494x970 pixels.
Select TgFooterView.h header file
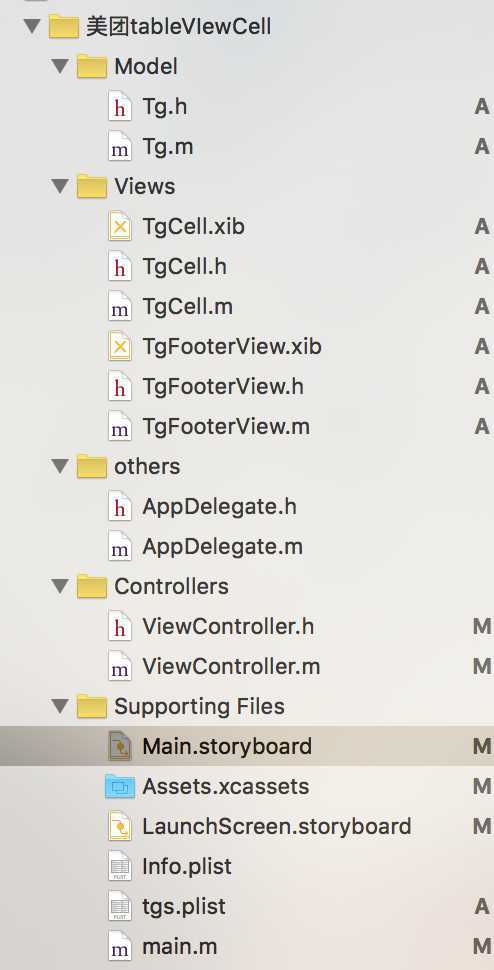[223, 387]
